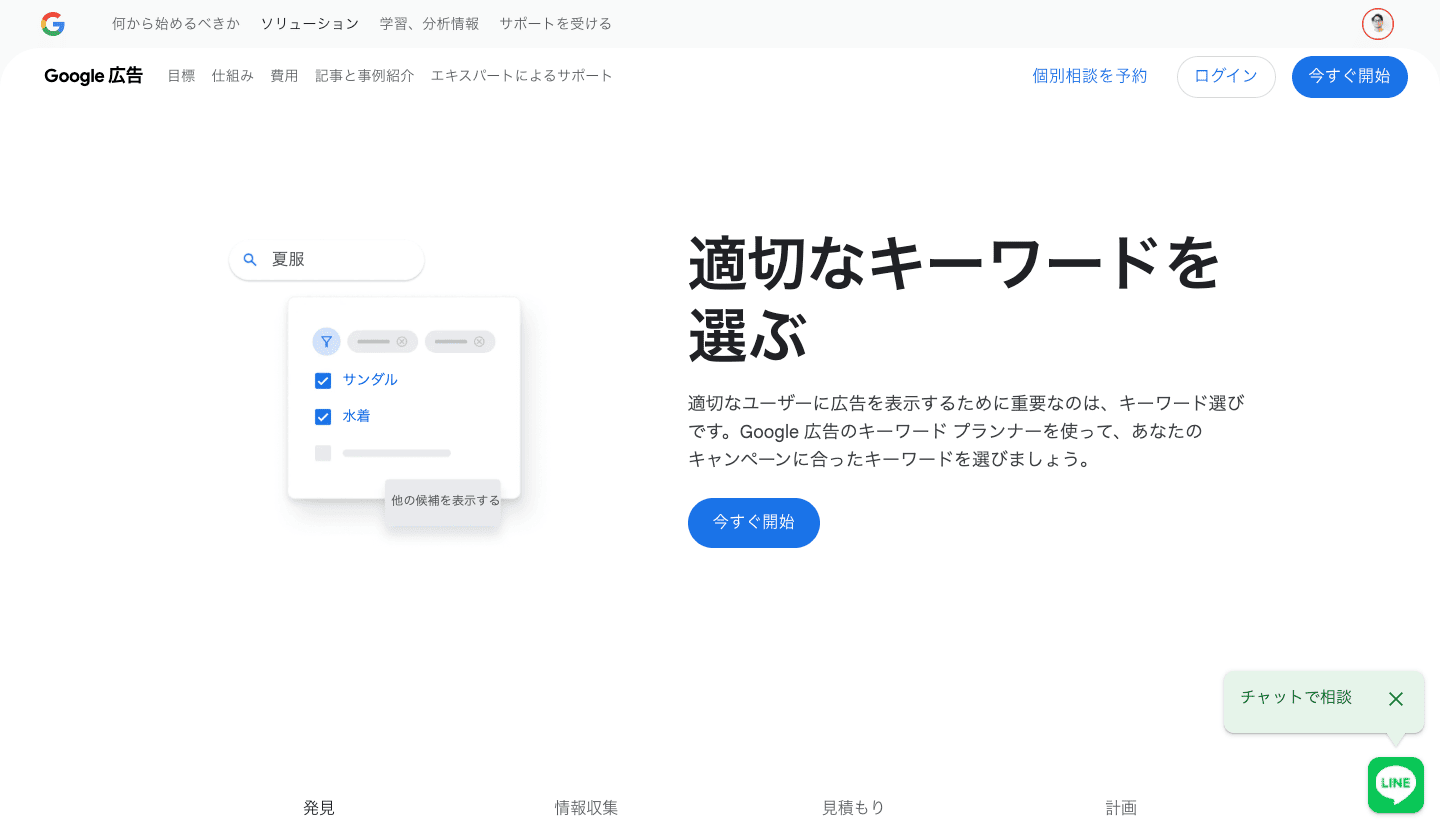The height and width of the screenshot is (829, 1440).
Task: Select the 見積もり step tab
Action: click(853, 807)
